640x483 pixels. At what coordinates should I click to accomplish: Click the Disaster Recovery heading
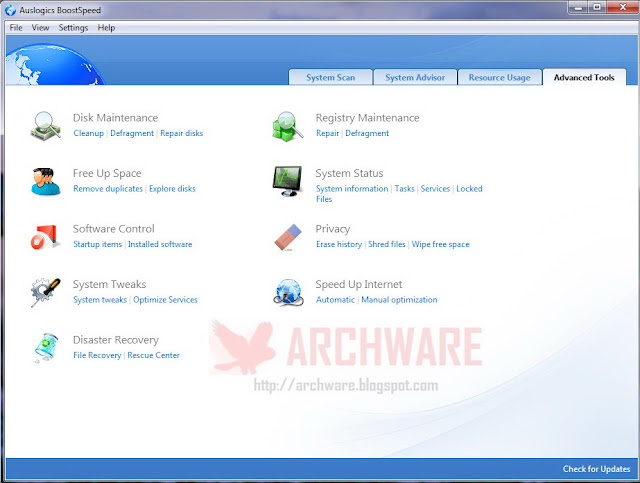pos(116,340)
